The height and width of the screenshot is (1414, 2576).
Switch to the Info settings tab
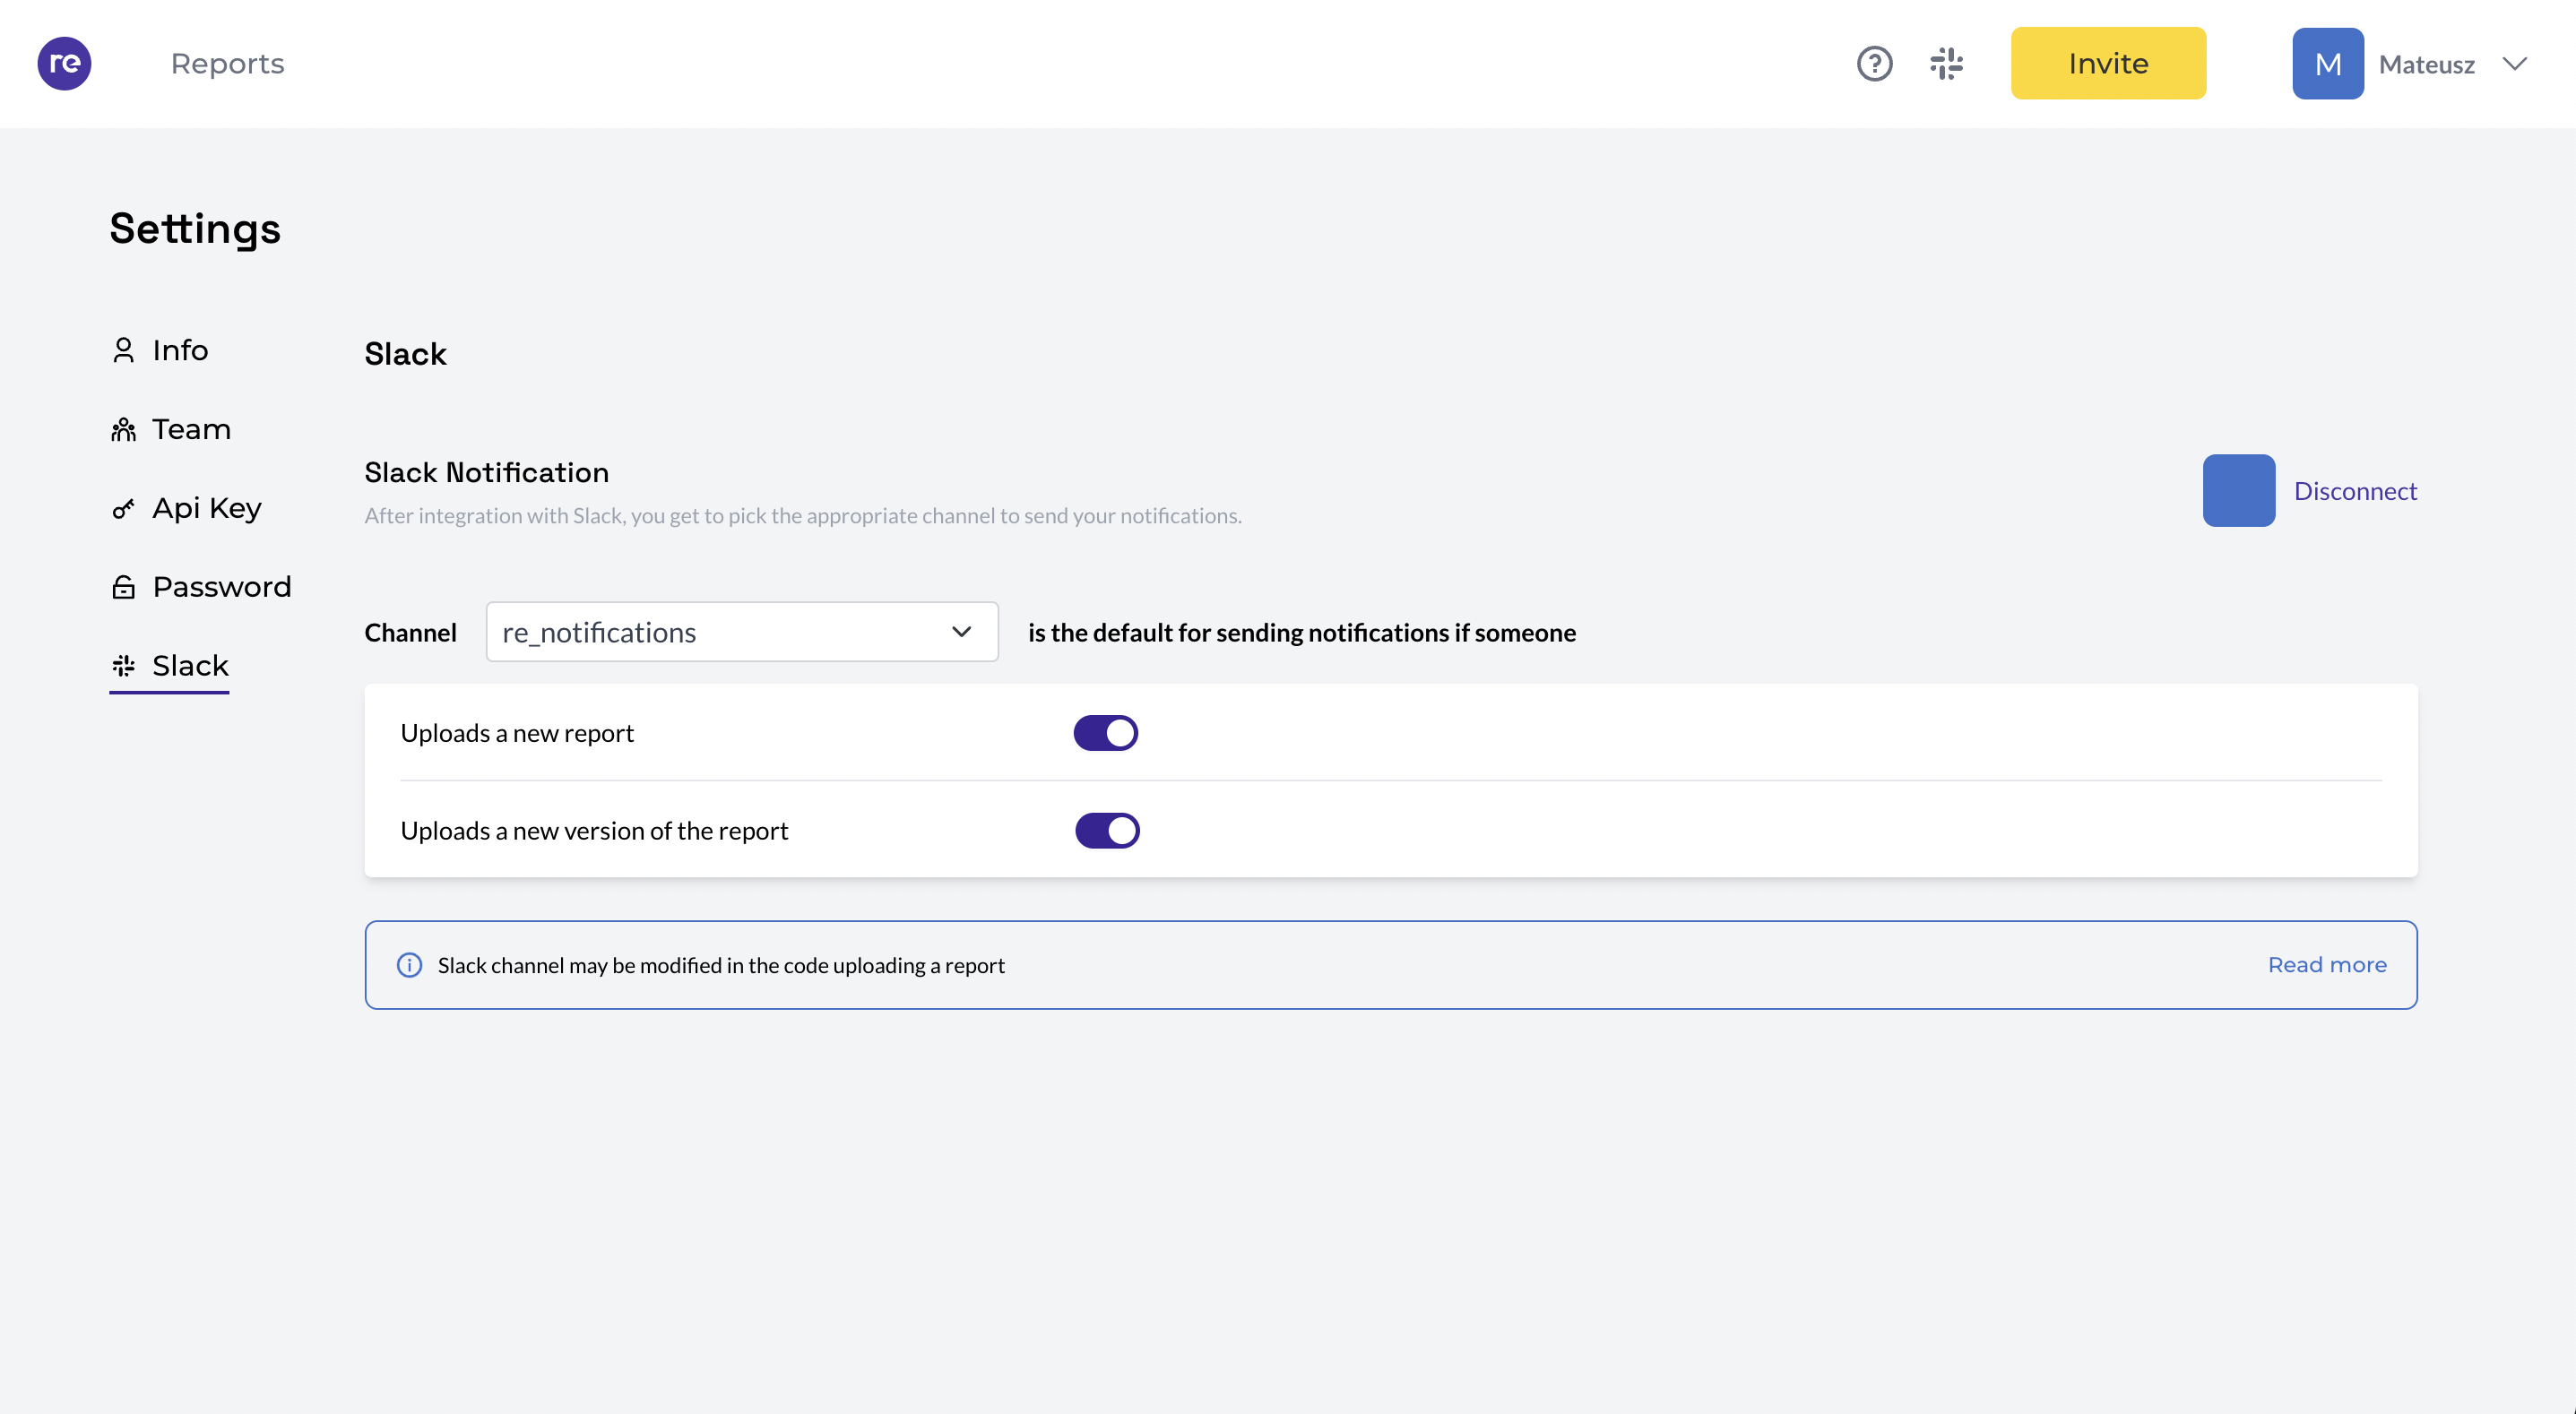[160, 350]
